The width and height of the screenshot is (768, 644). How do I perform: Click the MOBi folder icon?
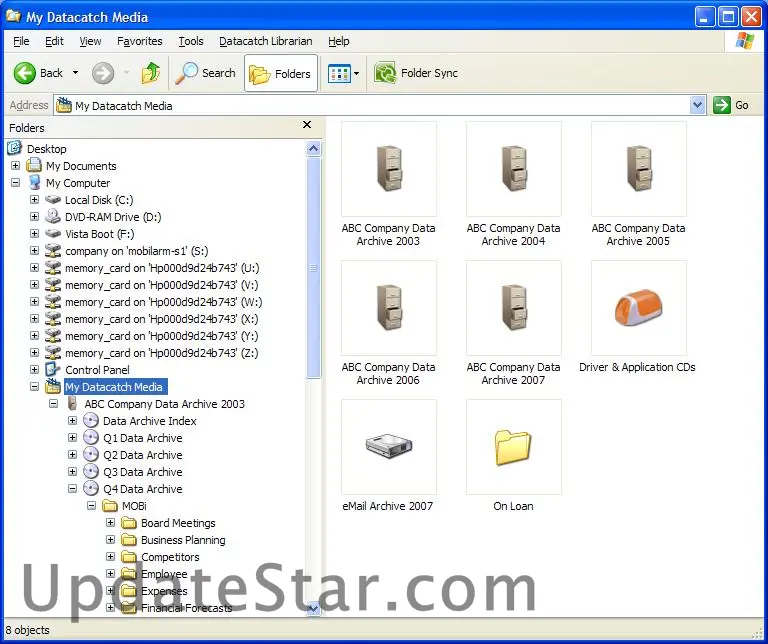pyautogui.click(x=110, y=505)
